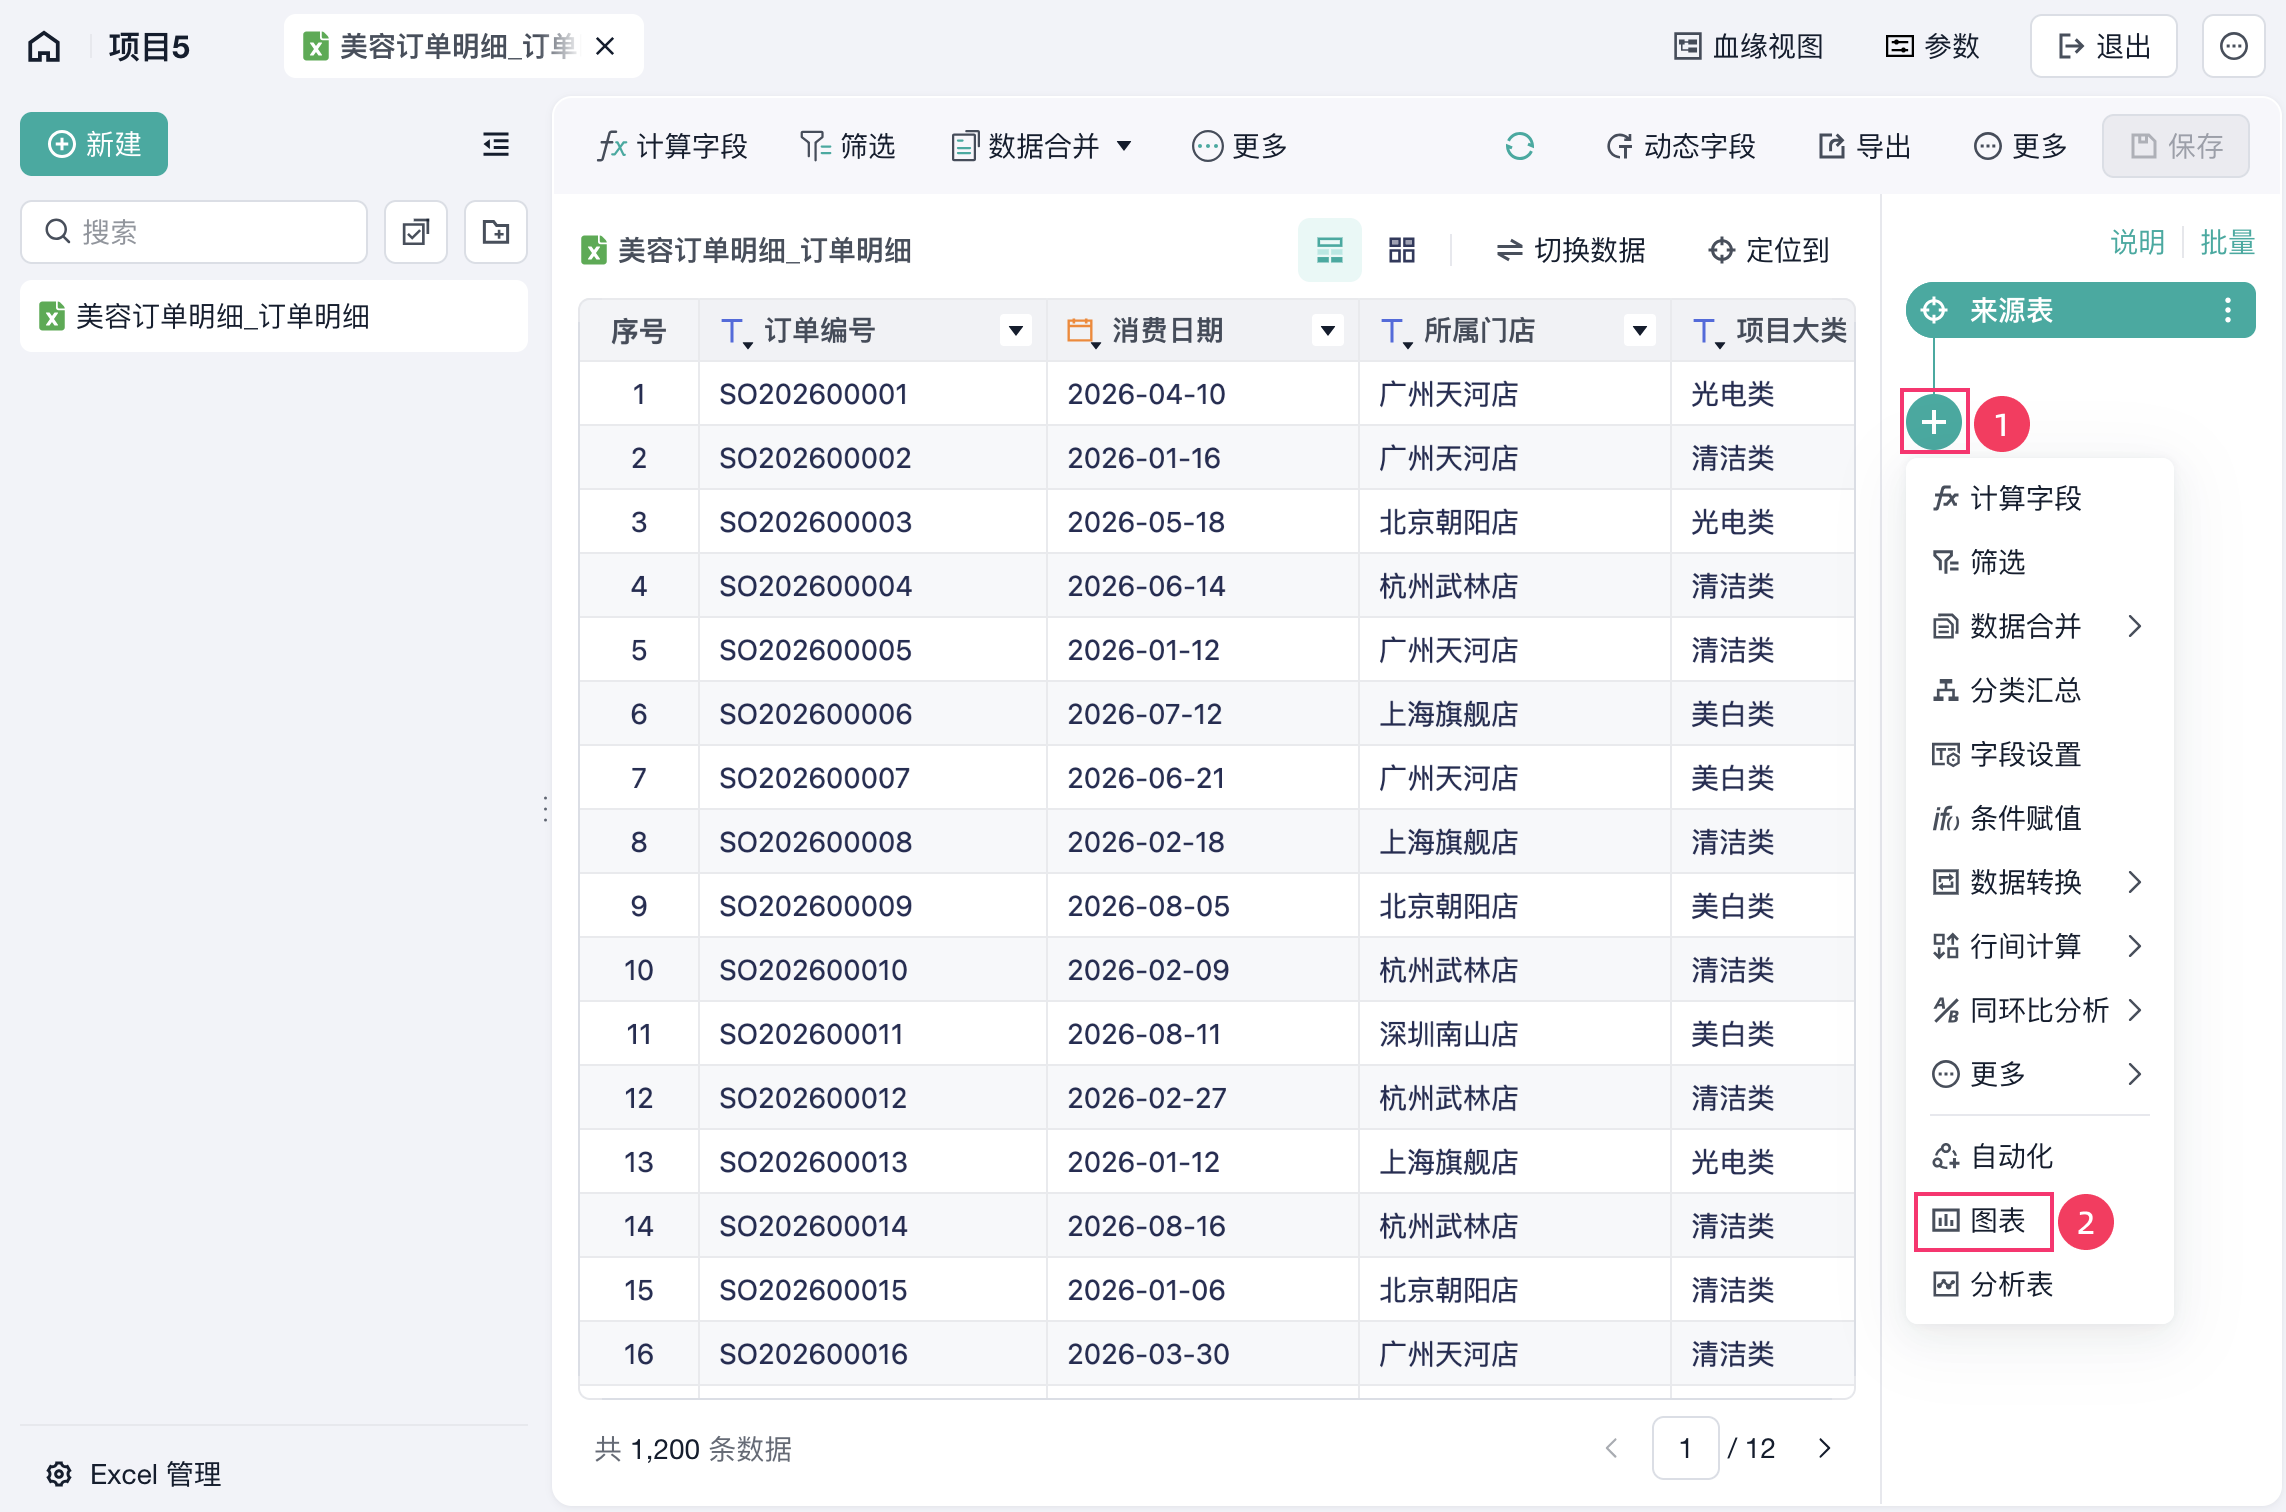Click the 消费日期 date type icon
The image size is (2286, 1512).
[x=1082, y=331]
